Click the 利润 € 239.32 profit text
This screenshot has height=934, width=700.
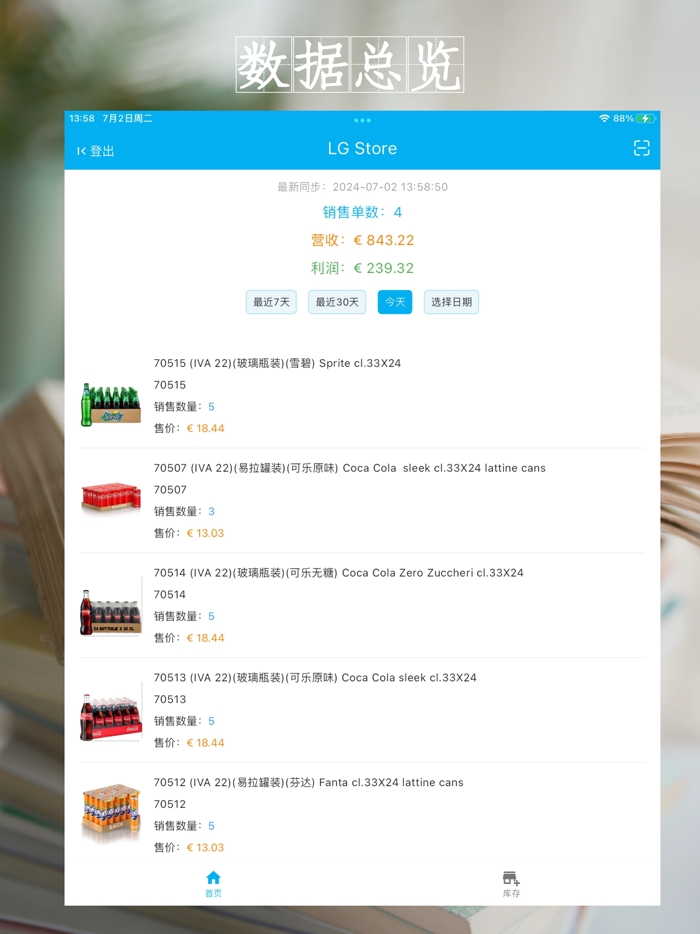click(x=362, y=268)
